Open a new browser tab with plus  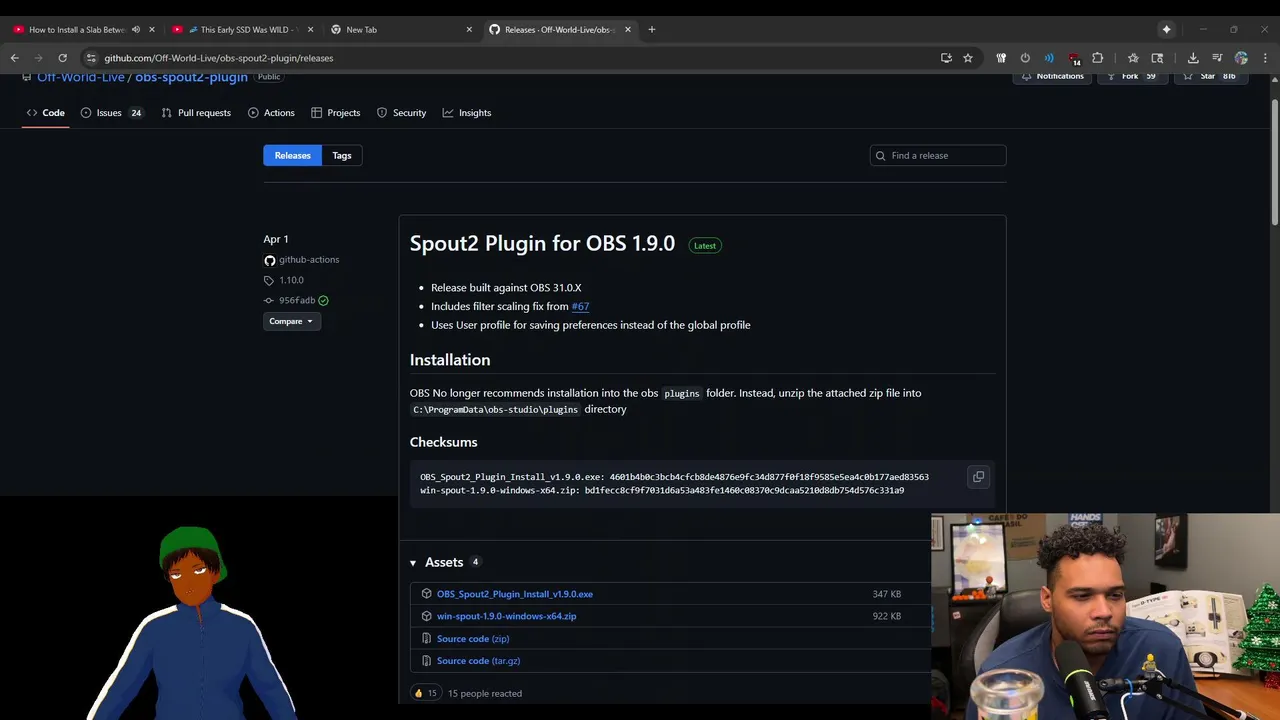point(651,29)
